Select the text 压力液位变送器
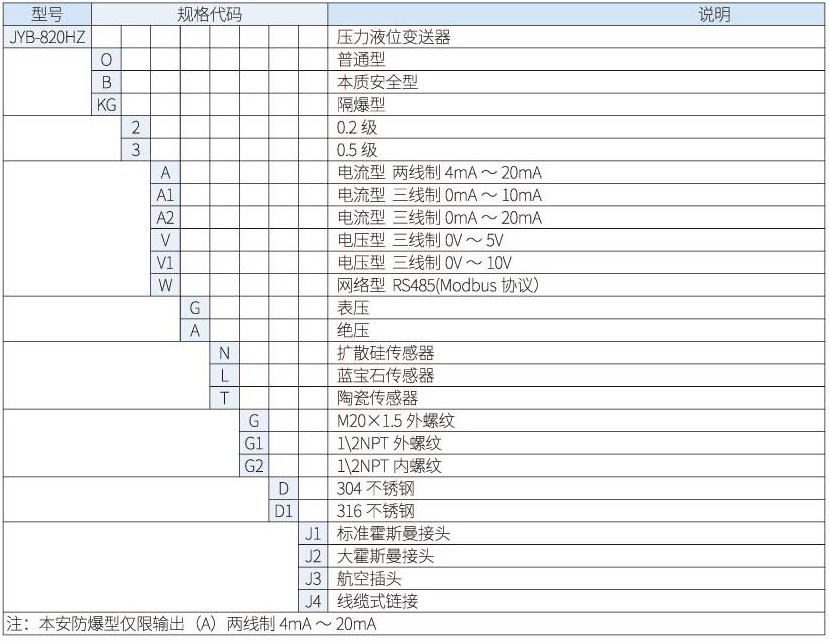Viewport: 829px width, 641px height. [x=394, y=37]
